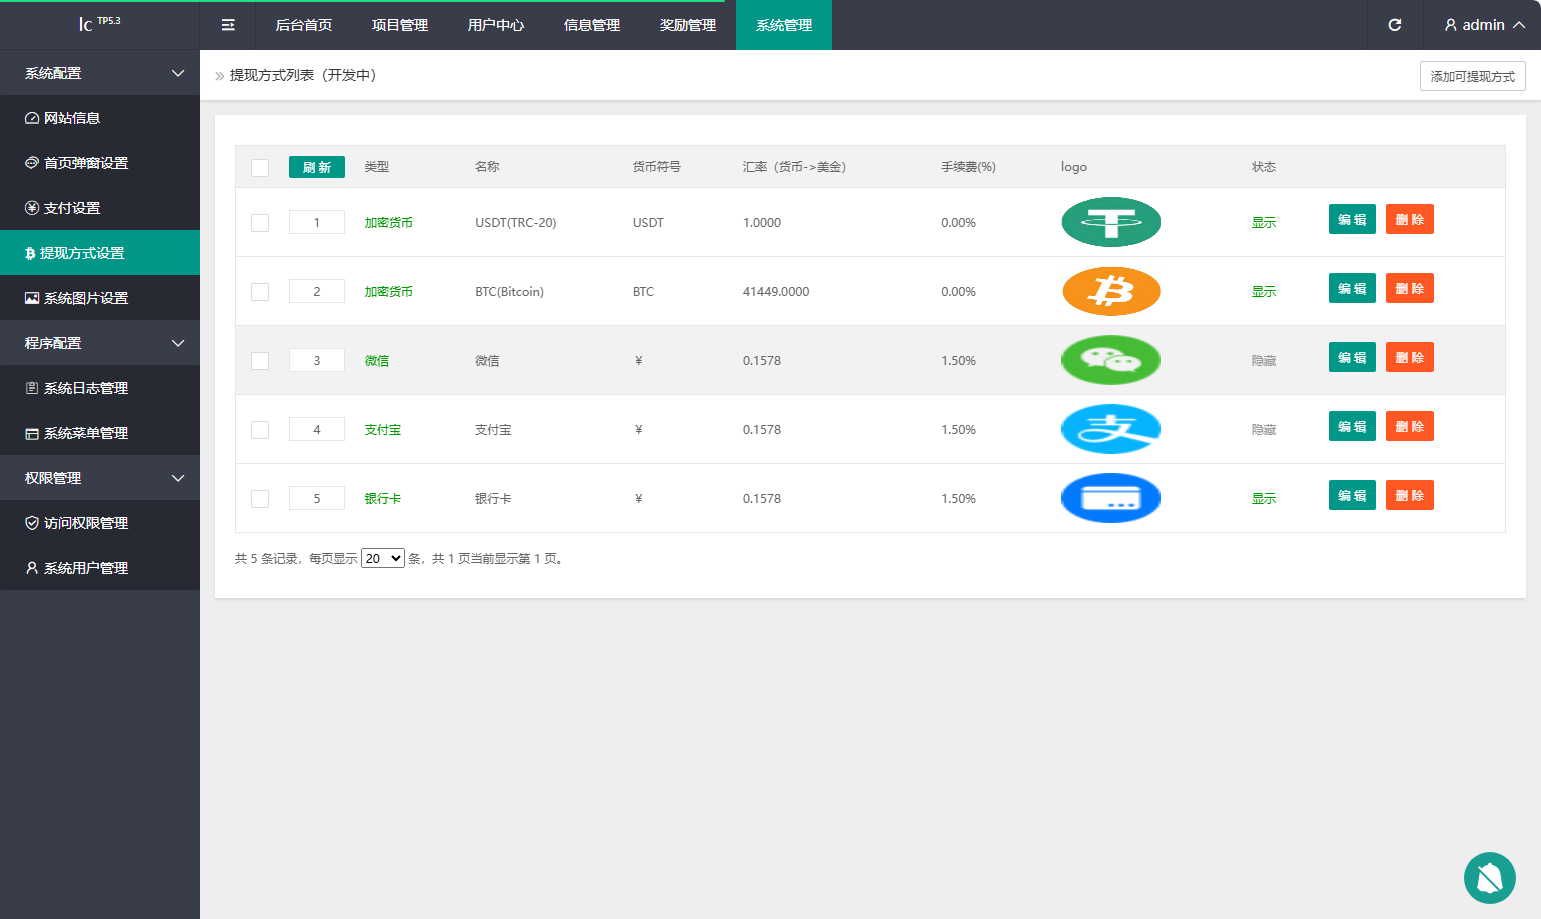Toggle 隐藏 status for 微信 row
The height and width of the screenshot is (919, 1541).
point(1264,360)
